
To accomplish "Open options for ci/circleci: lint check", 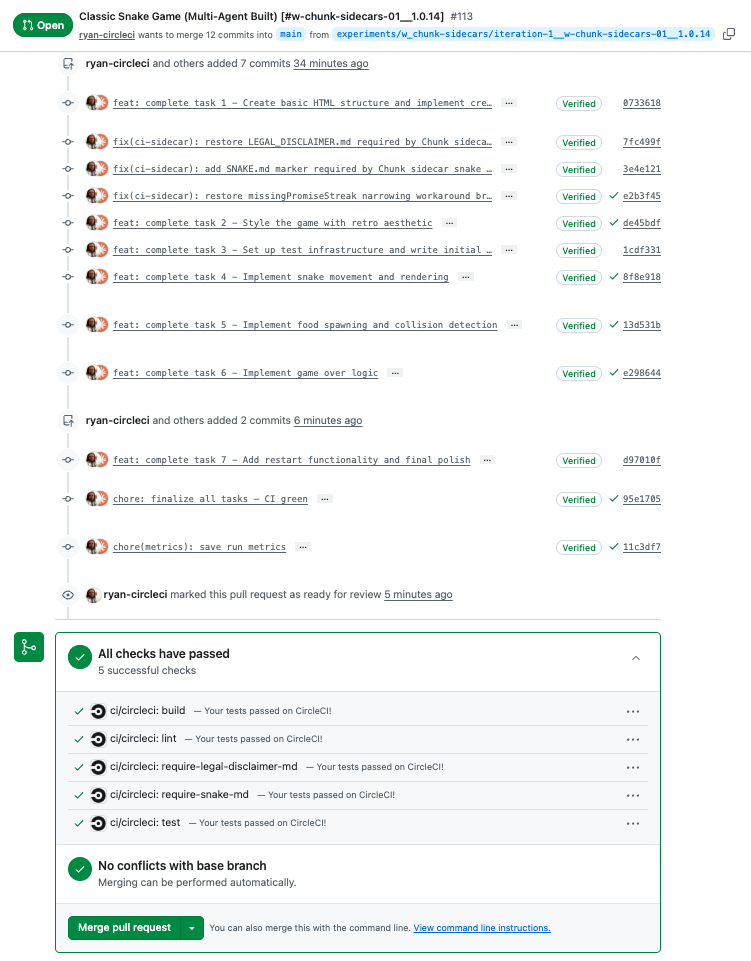I will 633,740.
